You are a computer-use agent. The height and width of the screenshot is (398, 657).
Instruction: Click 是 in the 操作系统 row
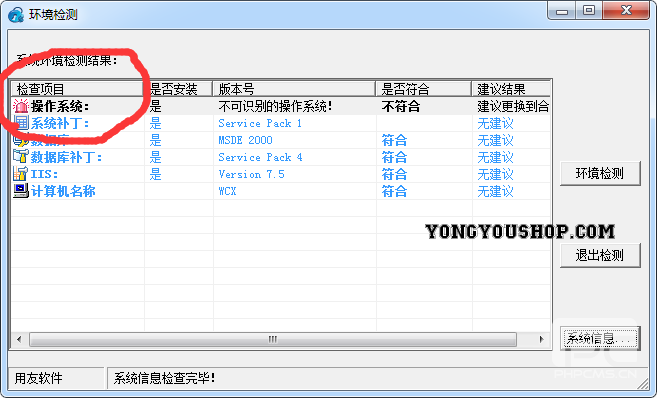155,106
